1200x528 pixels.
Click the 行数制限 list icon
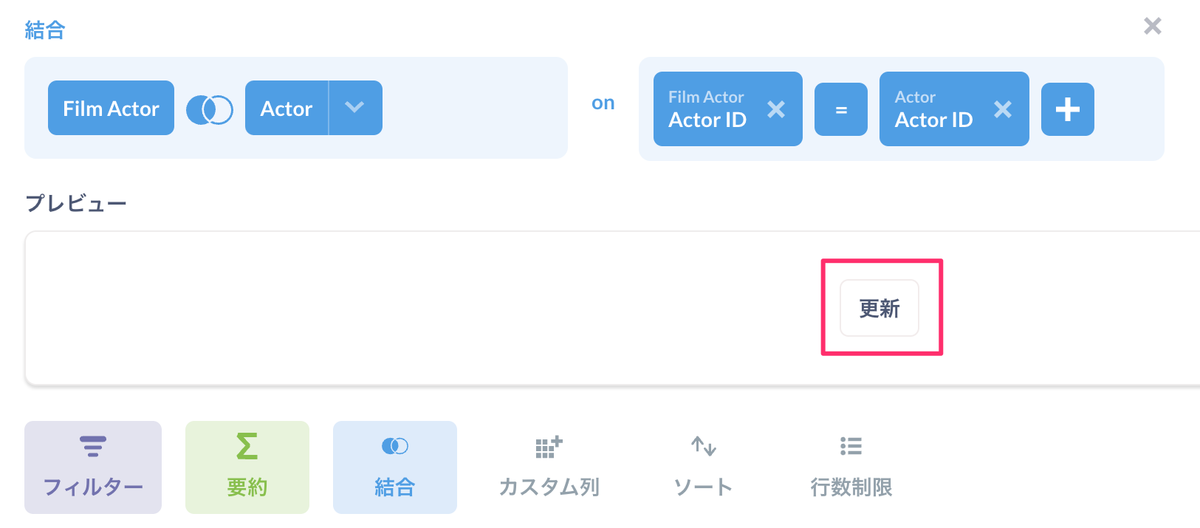pyautogui.click(x=851, y=446)
